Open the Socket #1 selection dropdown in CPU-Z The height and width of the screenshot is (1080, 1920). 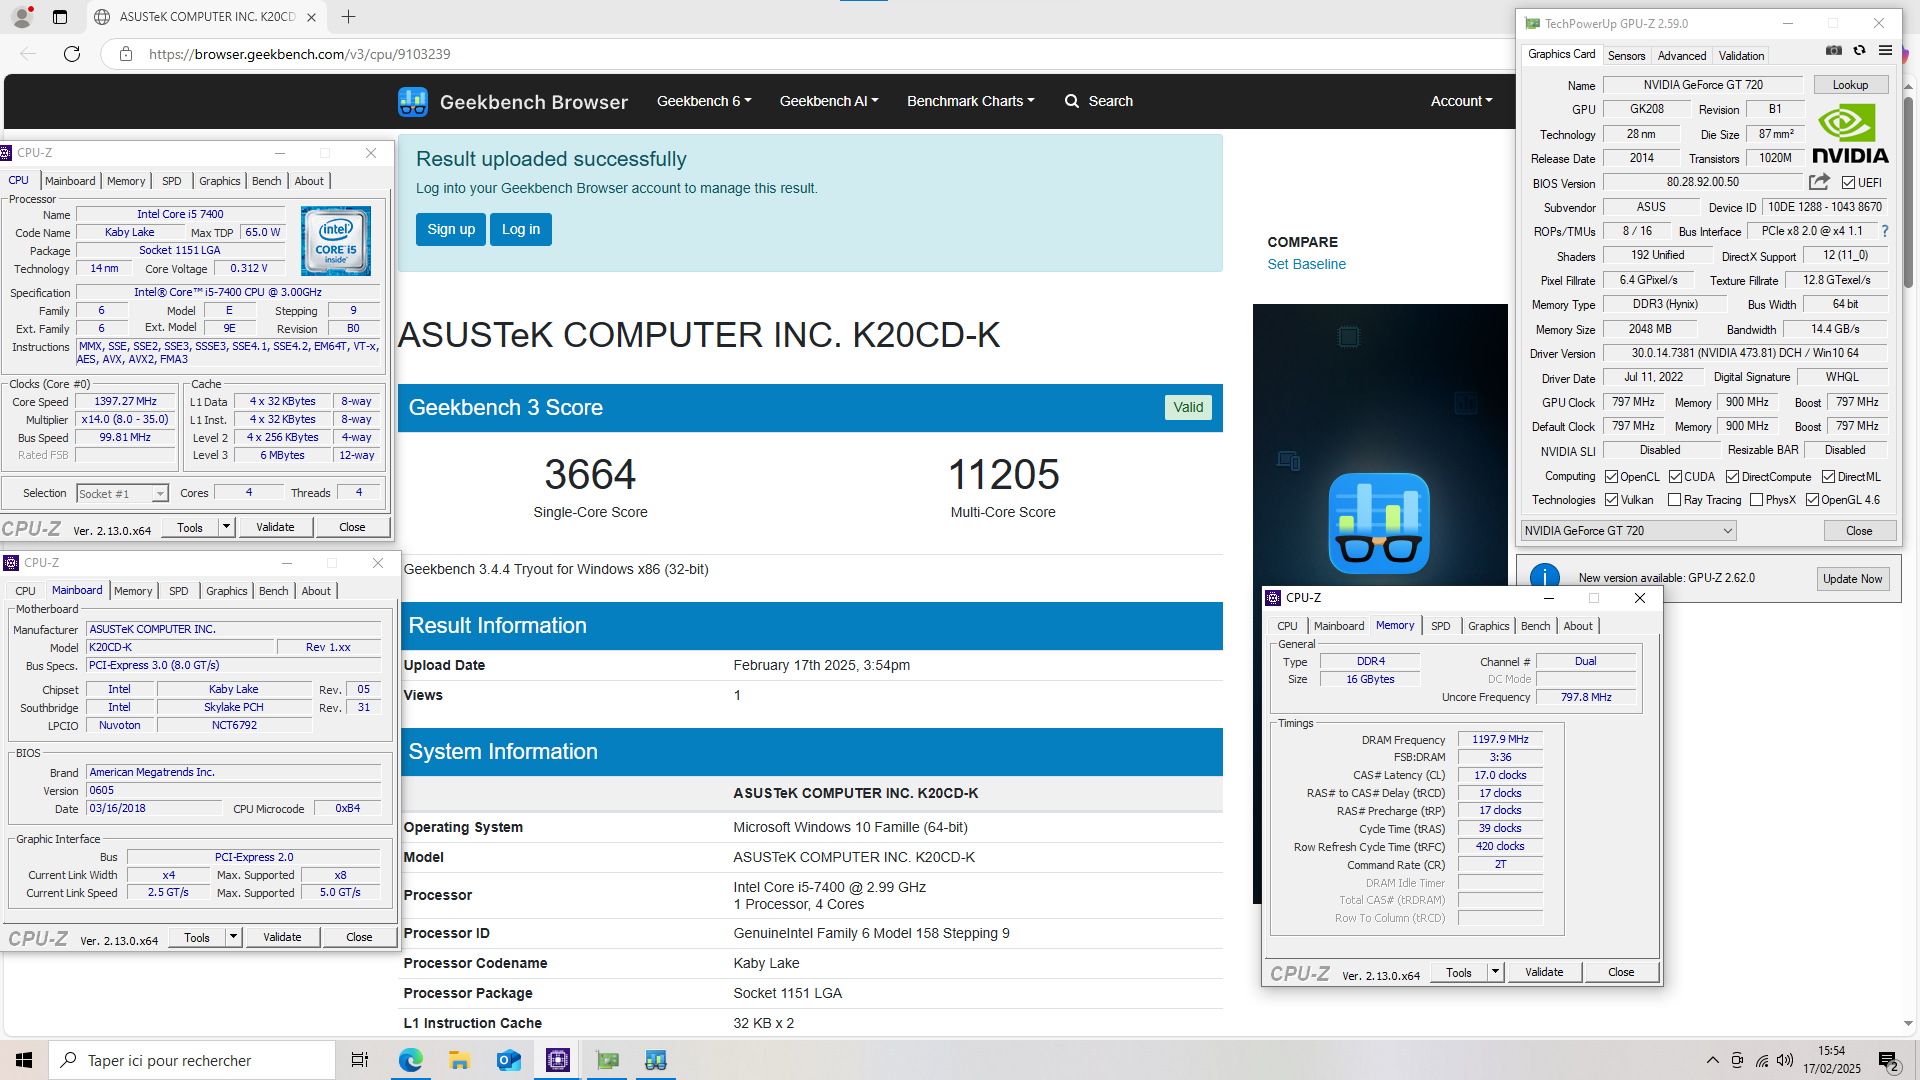122,494
